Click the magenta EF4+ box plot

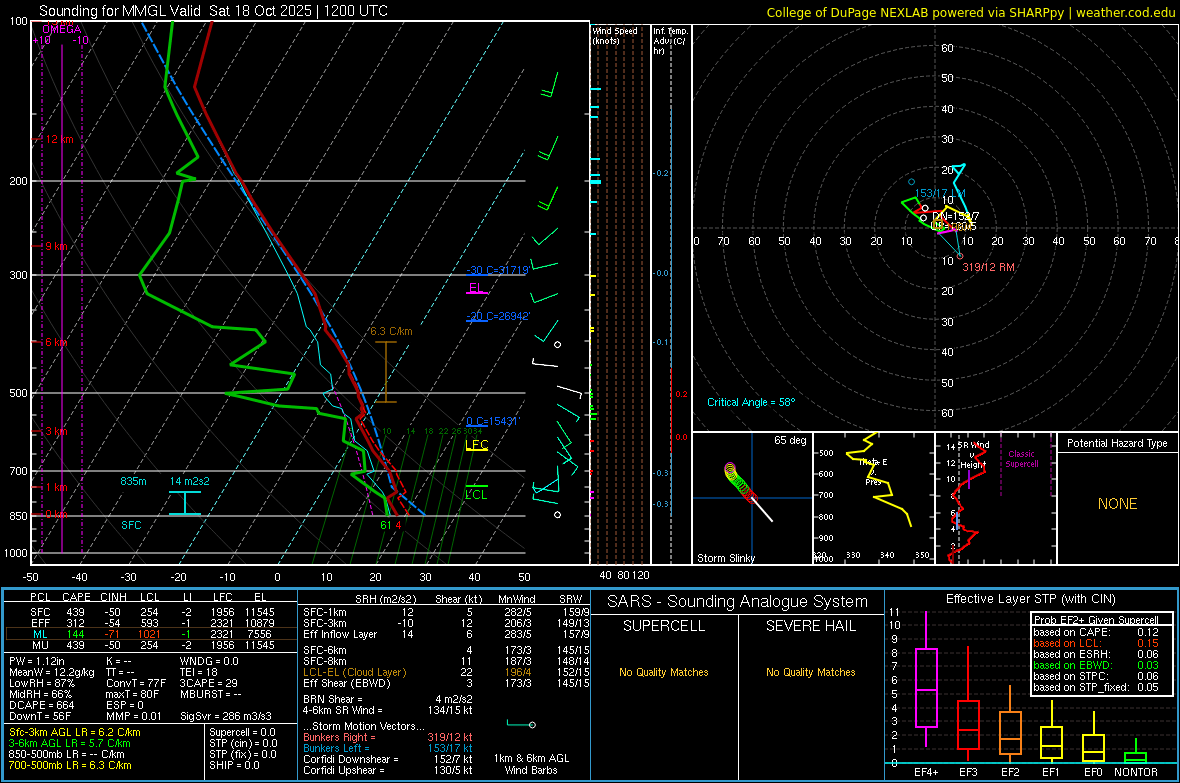[x=926, y=687]
